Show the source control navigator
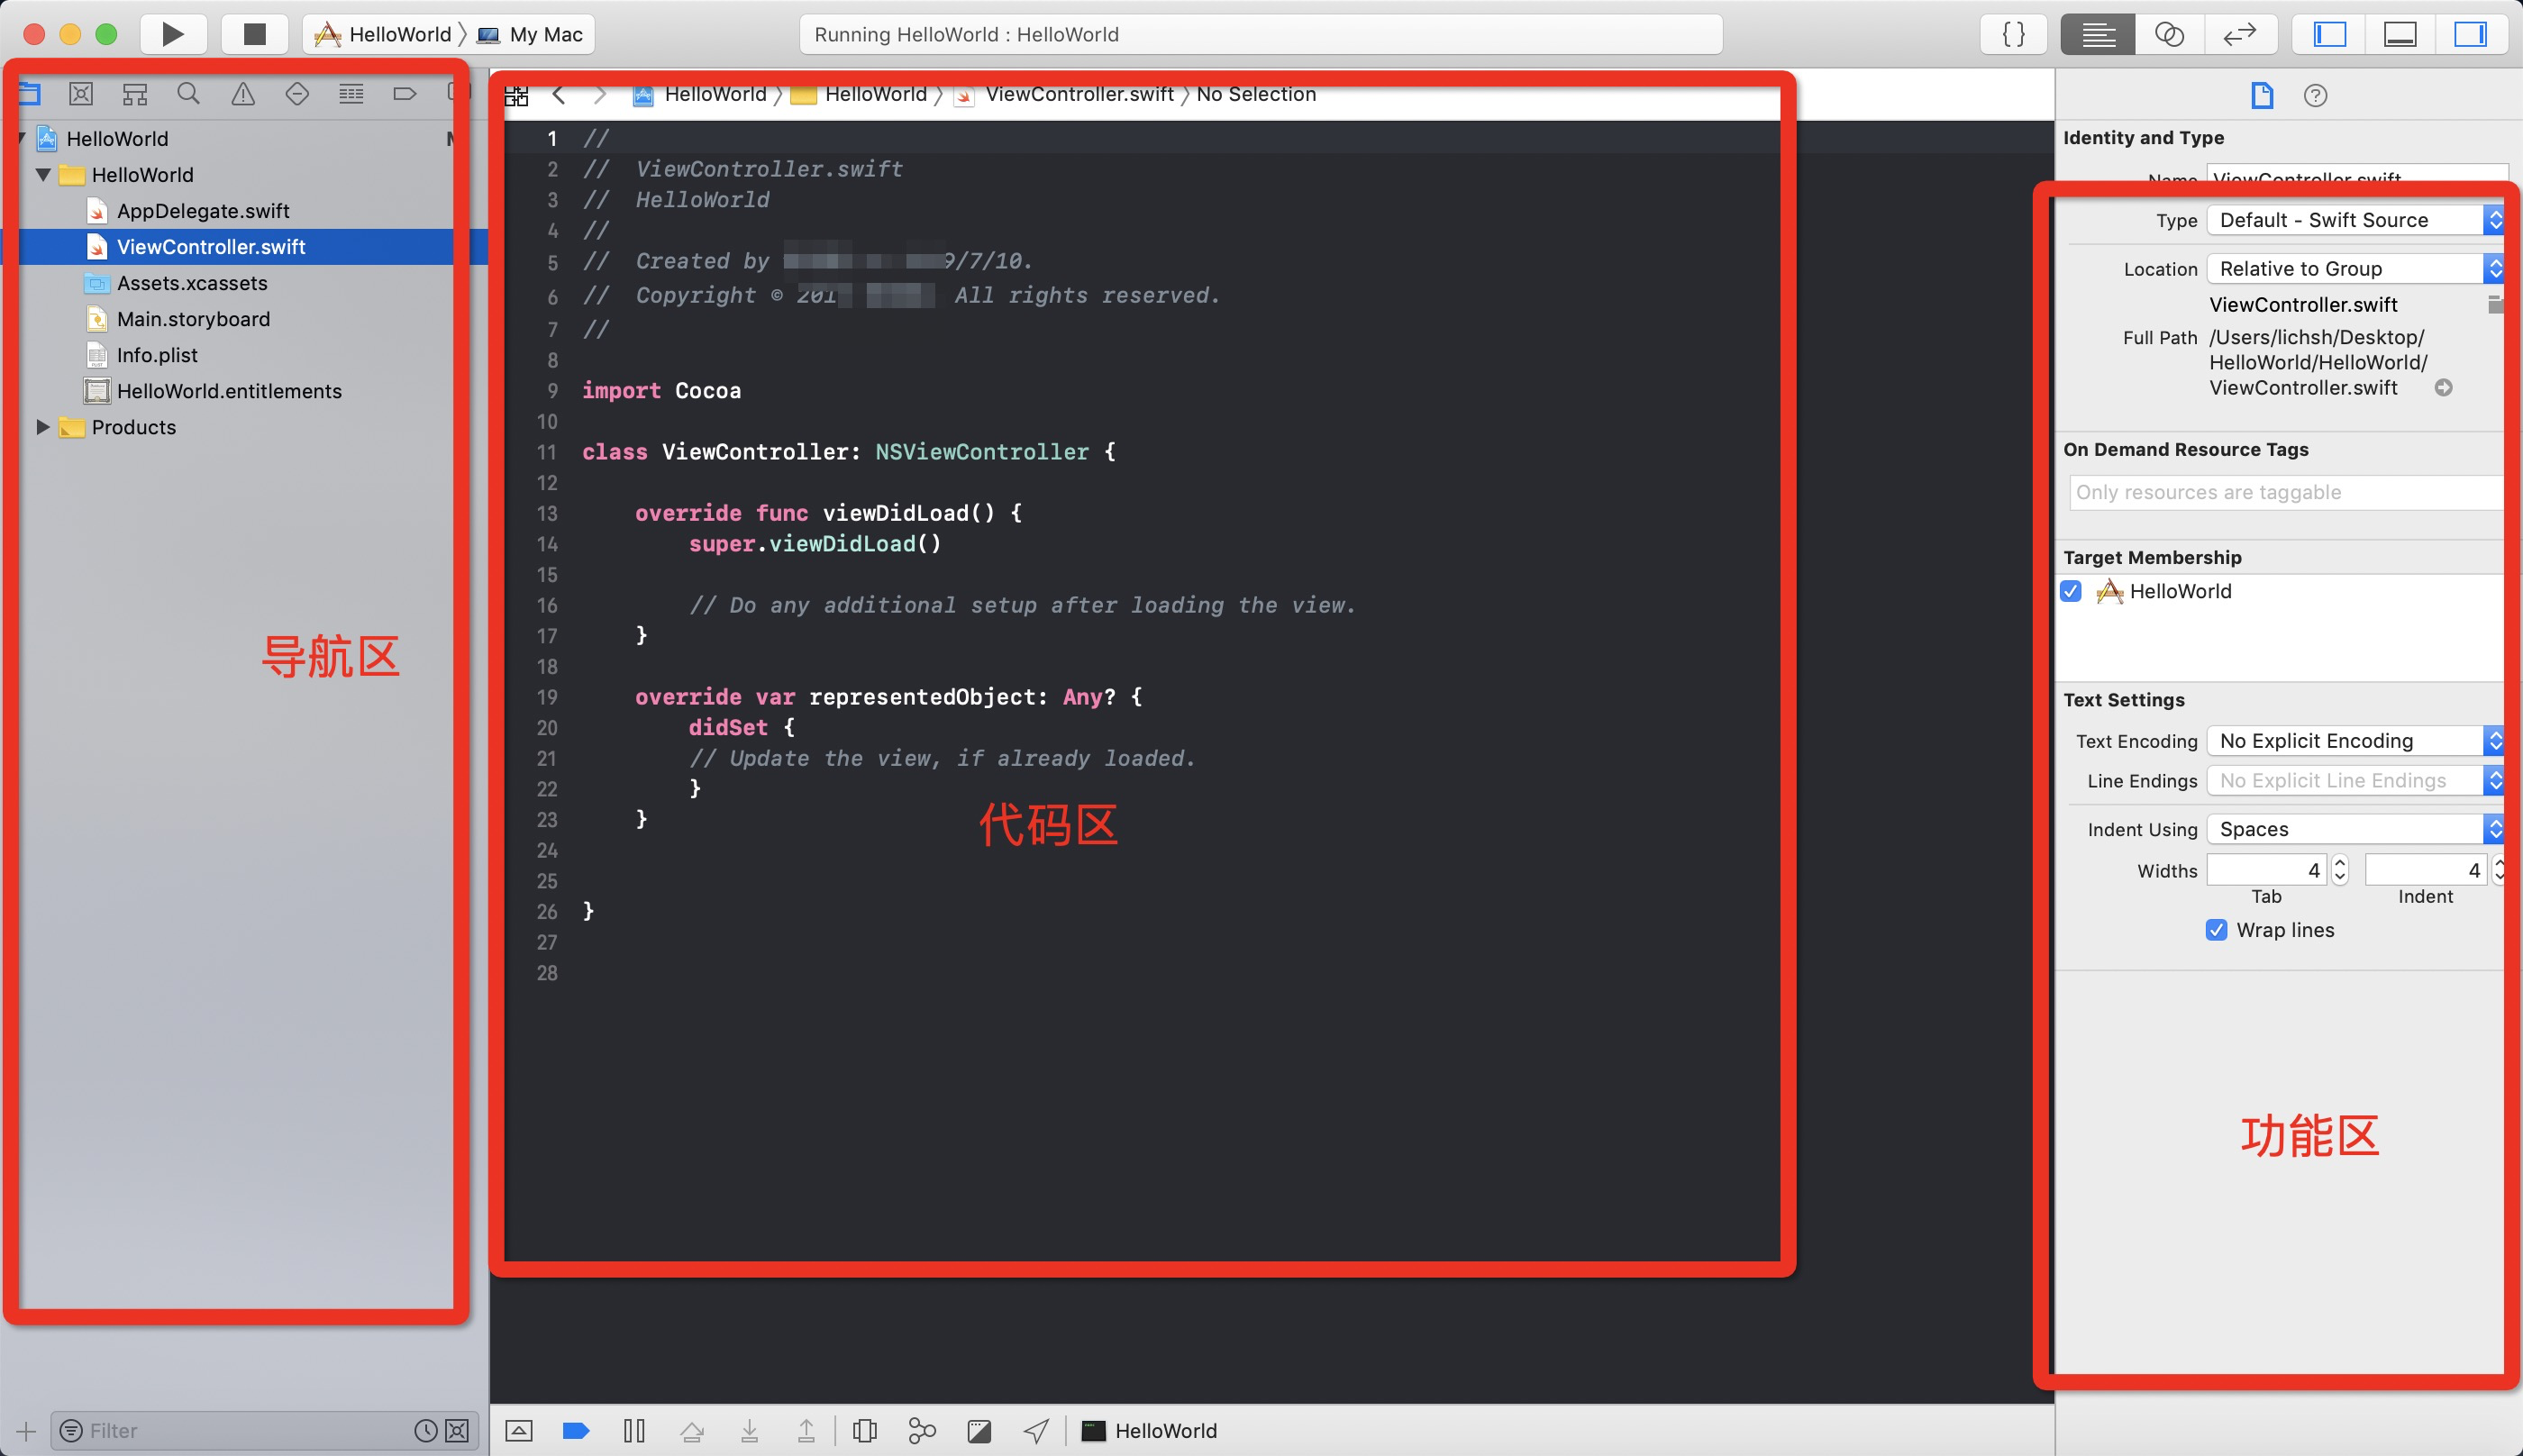The height and width of the screenshot is (1456, 2523). coord(81,94)
